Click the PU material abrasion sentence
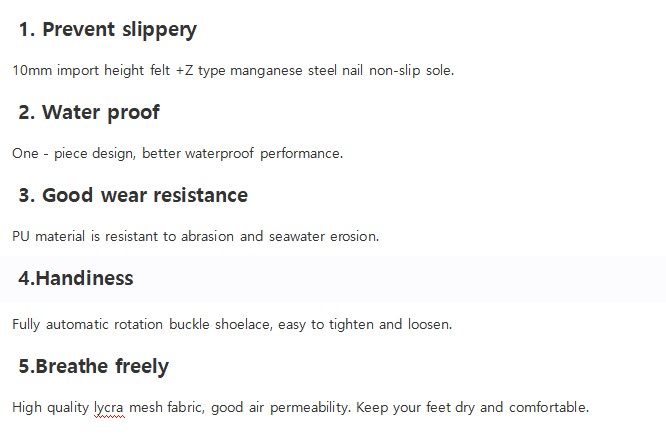666x442 pixels. coord(195,237)
